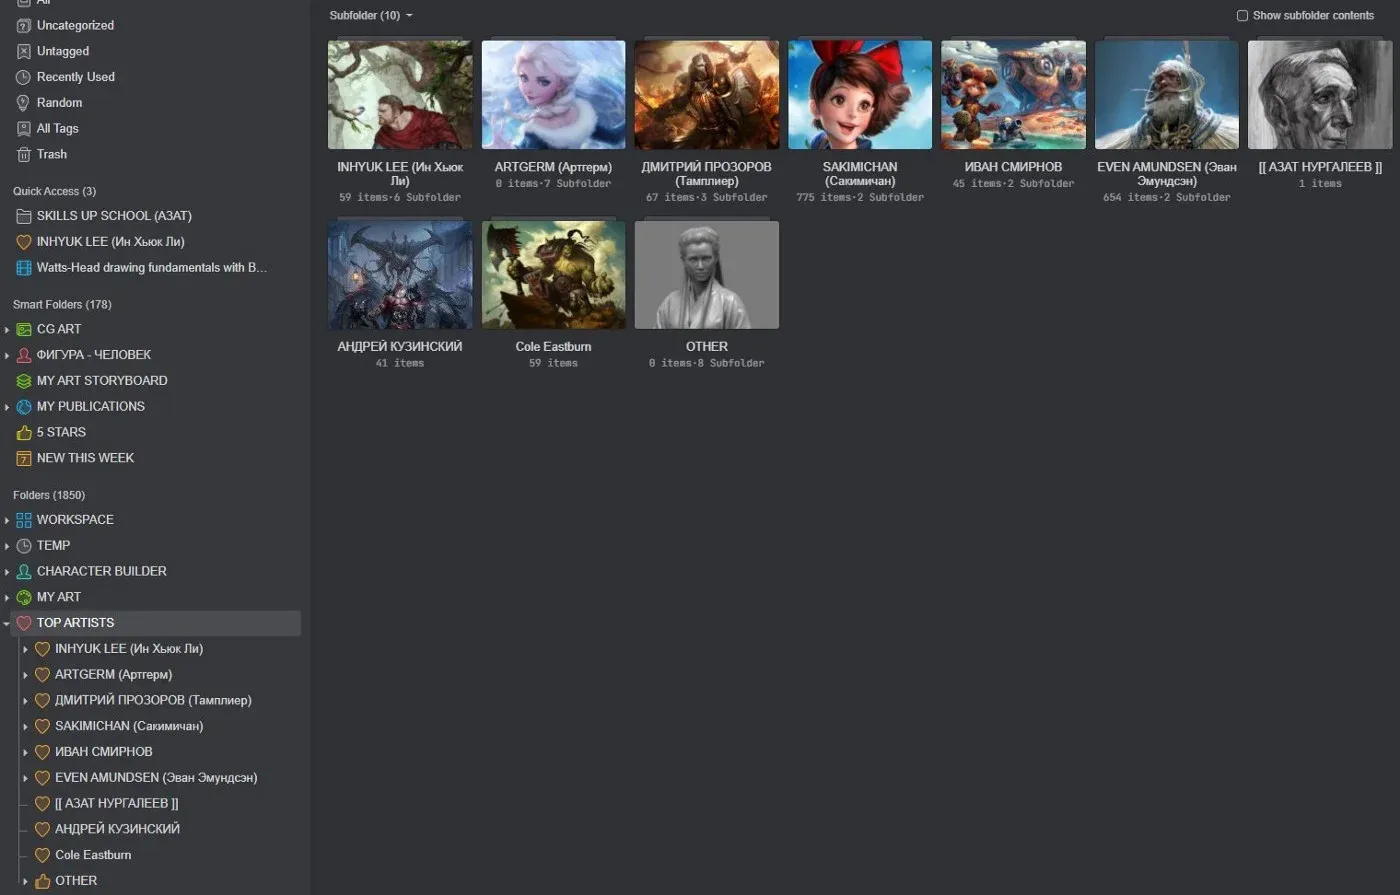Open [[ АЗАТ НУРГАЛЕЕВ ]] sketch thumbnail
The image size is (1400, 895).
point(1320,95)
